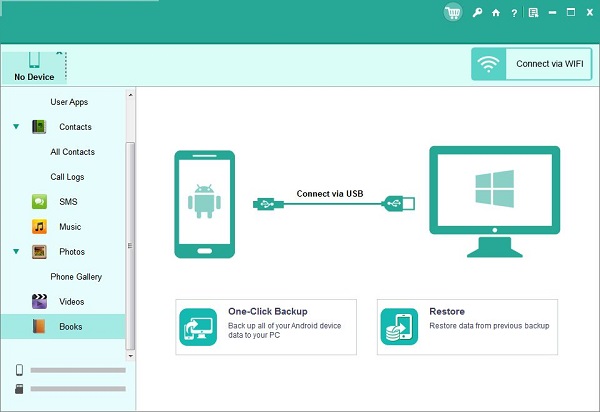600x412 pixels.
Task: Click the key register icon
Action: [x=478, y=13]
